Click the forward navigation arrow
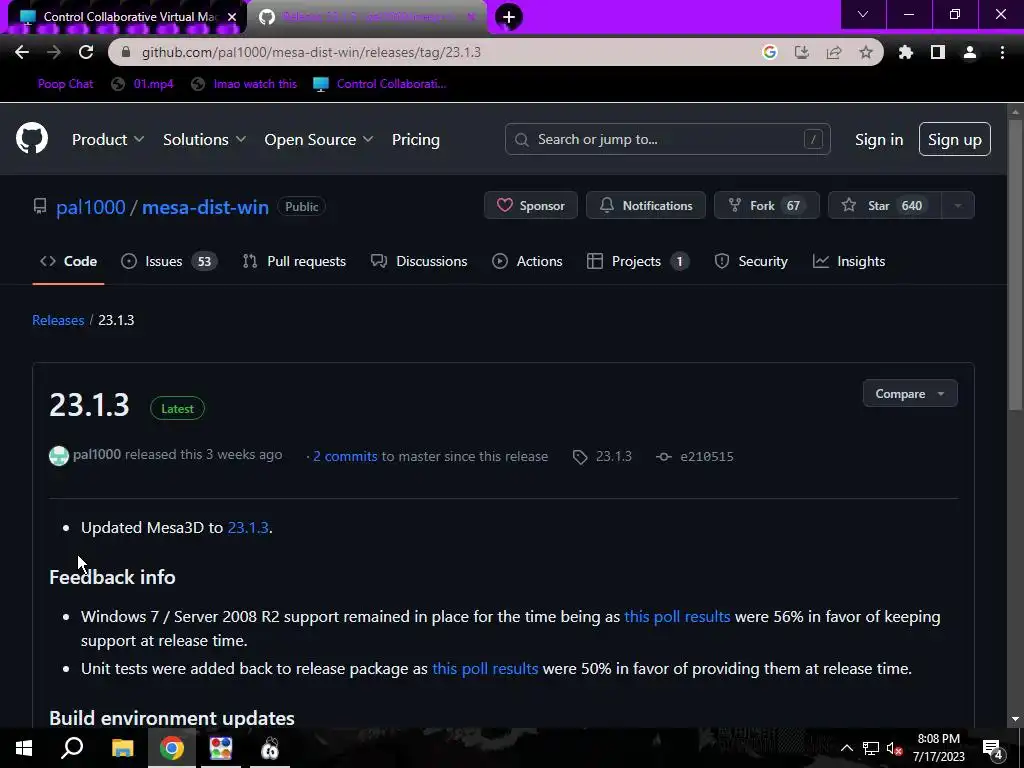The width and height of the screenshot is (1024, 768). (54, 52)
